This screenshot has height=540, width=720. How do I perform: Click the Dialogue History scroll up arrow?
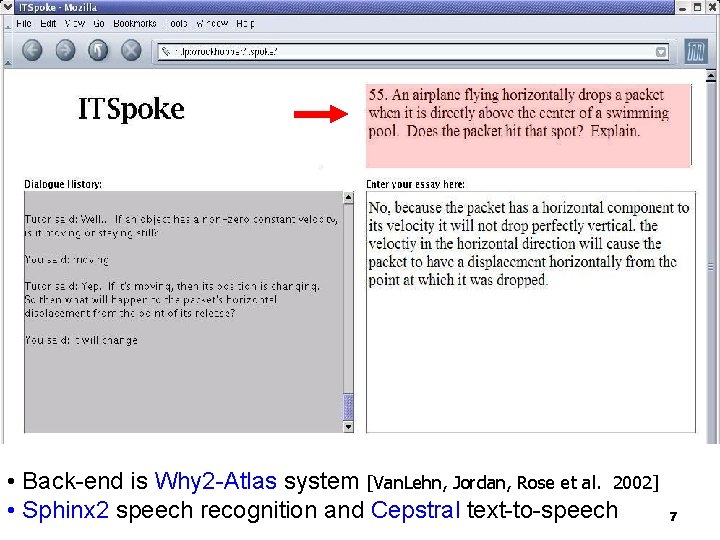point(349,197)
